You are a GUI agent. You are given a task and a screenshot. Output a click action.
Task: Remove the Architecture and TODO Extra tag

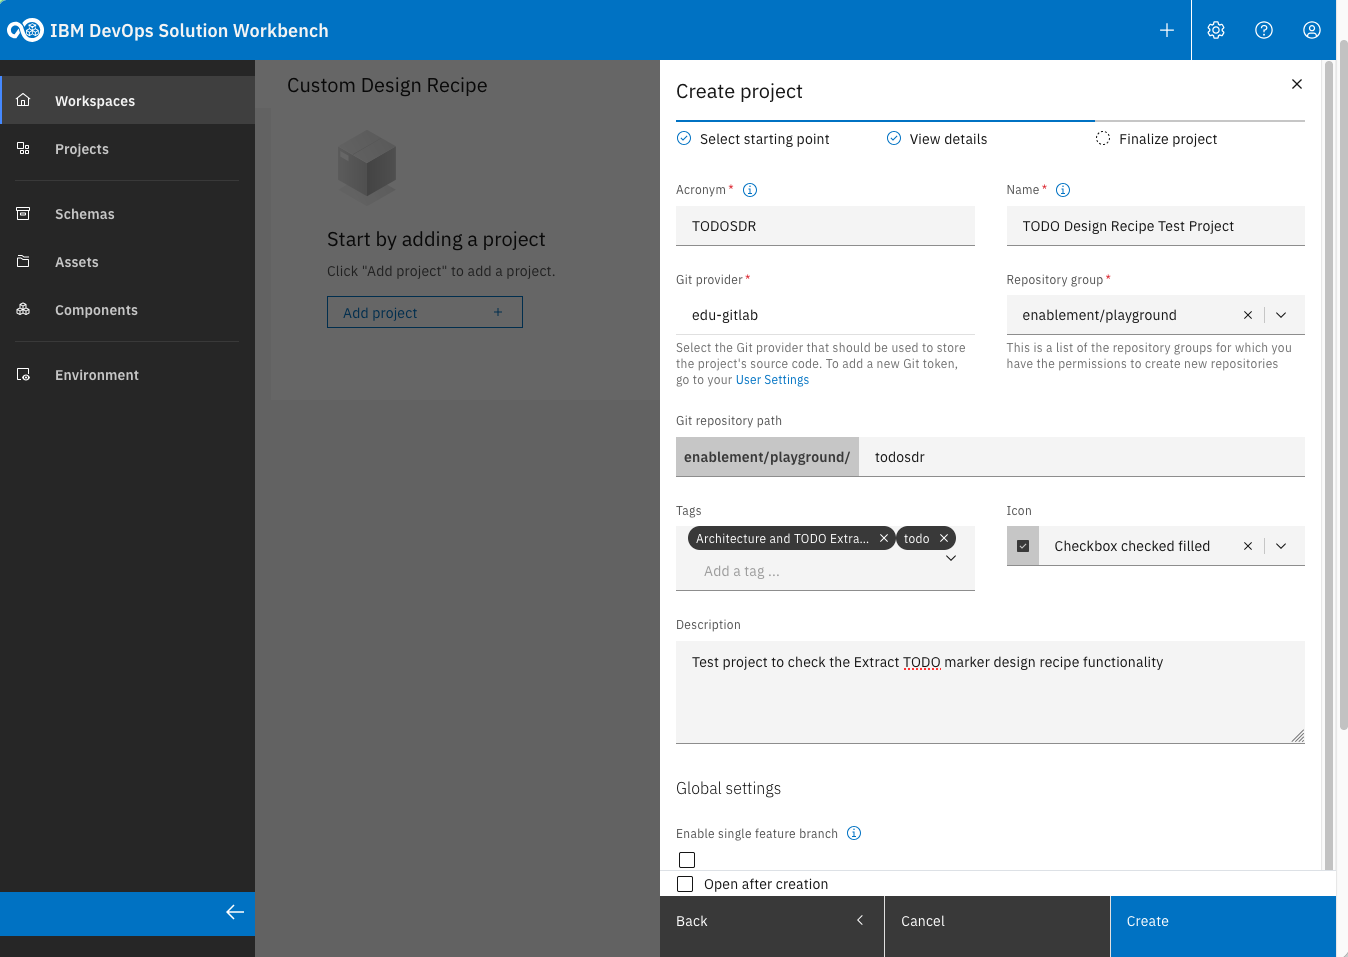point(884,538)
